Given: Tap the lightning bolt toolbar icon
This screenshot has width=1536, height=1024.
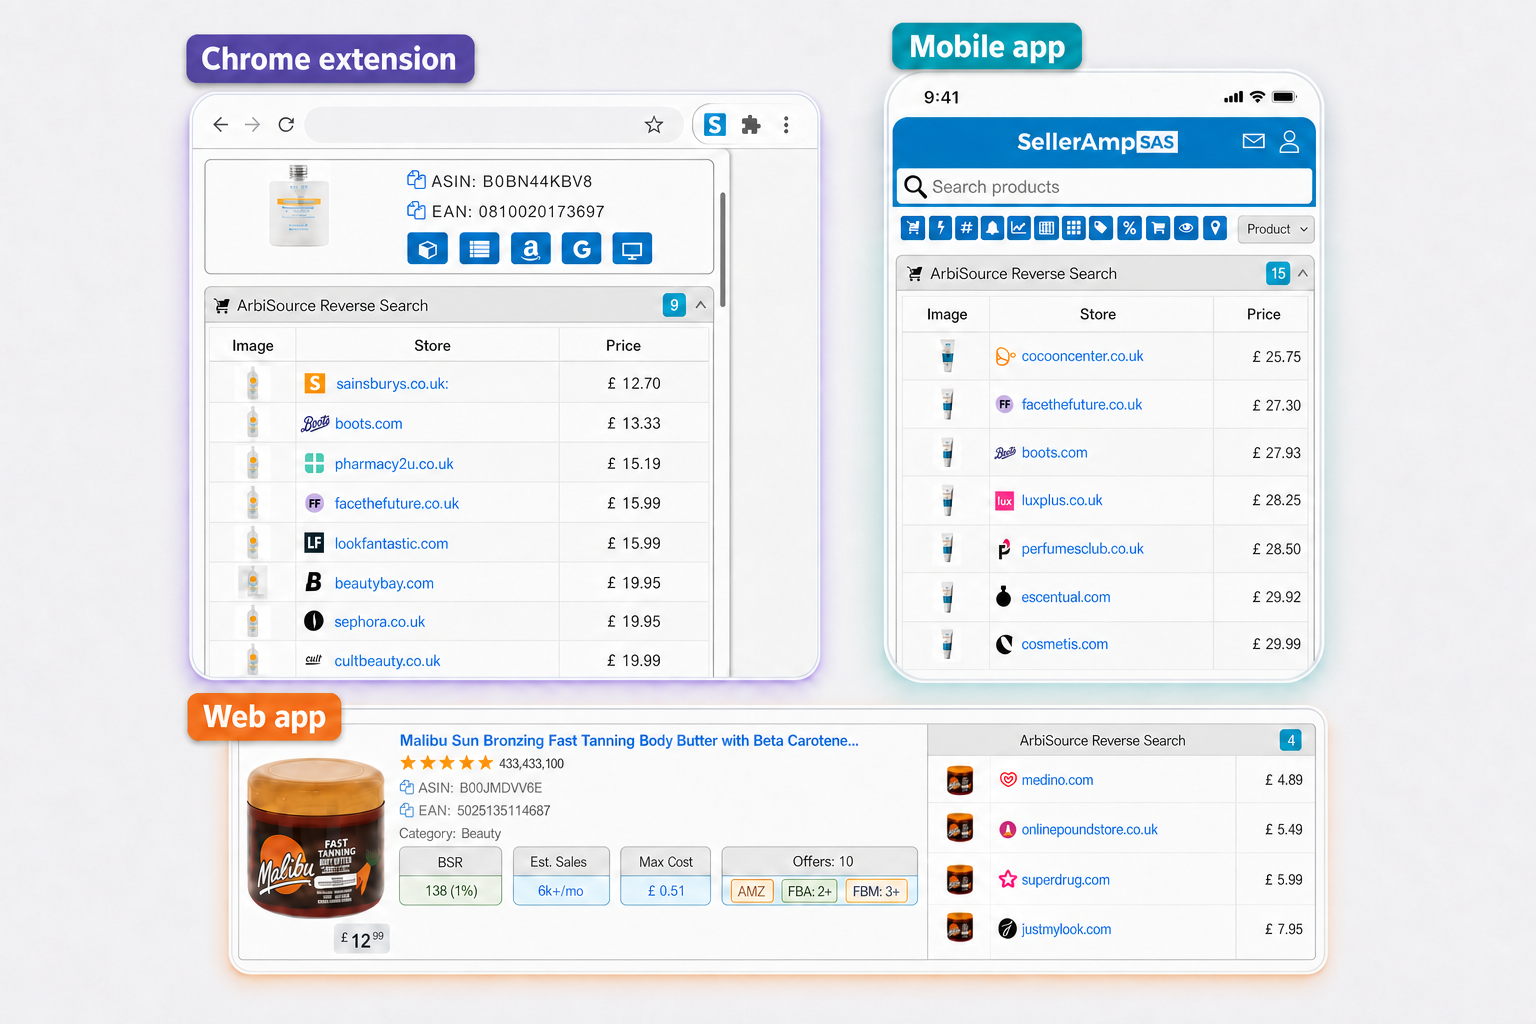Looking at the screenshot, I should (940, 228).
